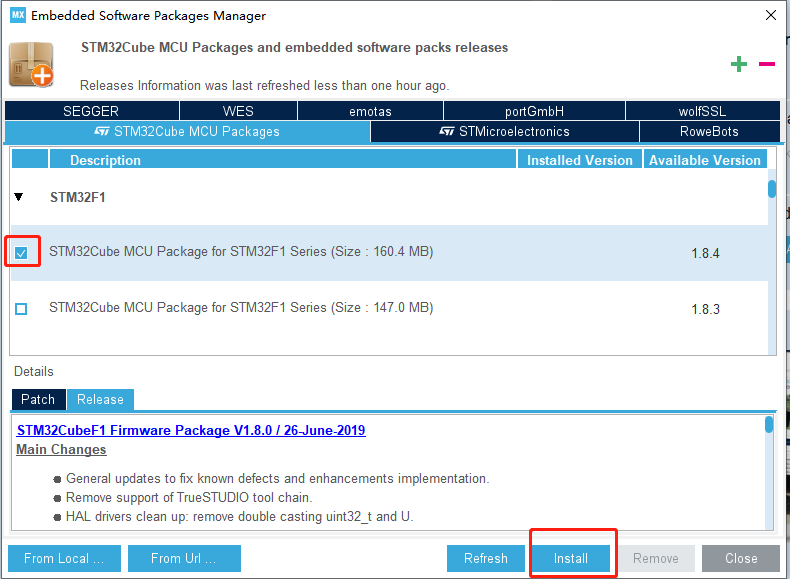Viewport: 790px width, 579px height.
Task: Click the From Local button
Action: (64, 558)
